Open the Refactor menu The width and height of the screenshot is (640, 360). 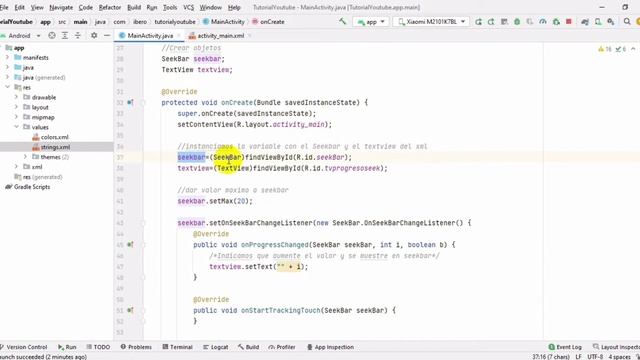click(110, 7)
